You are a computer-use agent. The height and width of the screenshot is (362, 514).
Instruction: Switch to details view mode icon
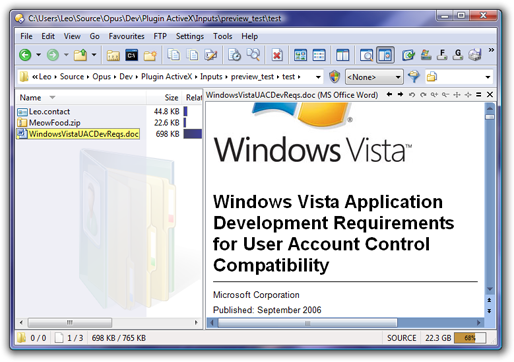click(x=319, y=55)
